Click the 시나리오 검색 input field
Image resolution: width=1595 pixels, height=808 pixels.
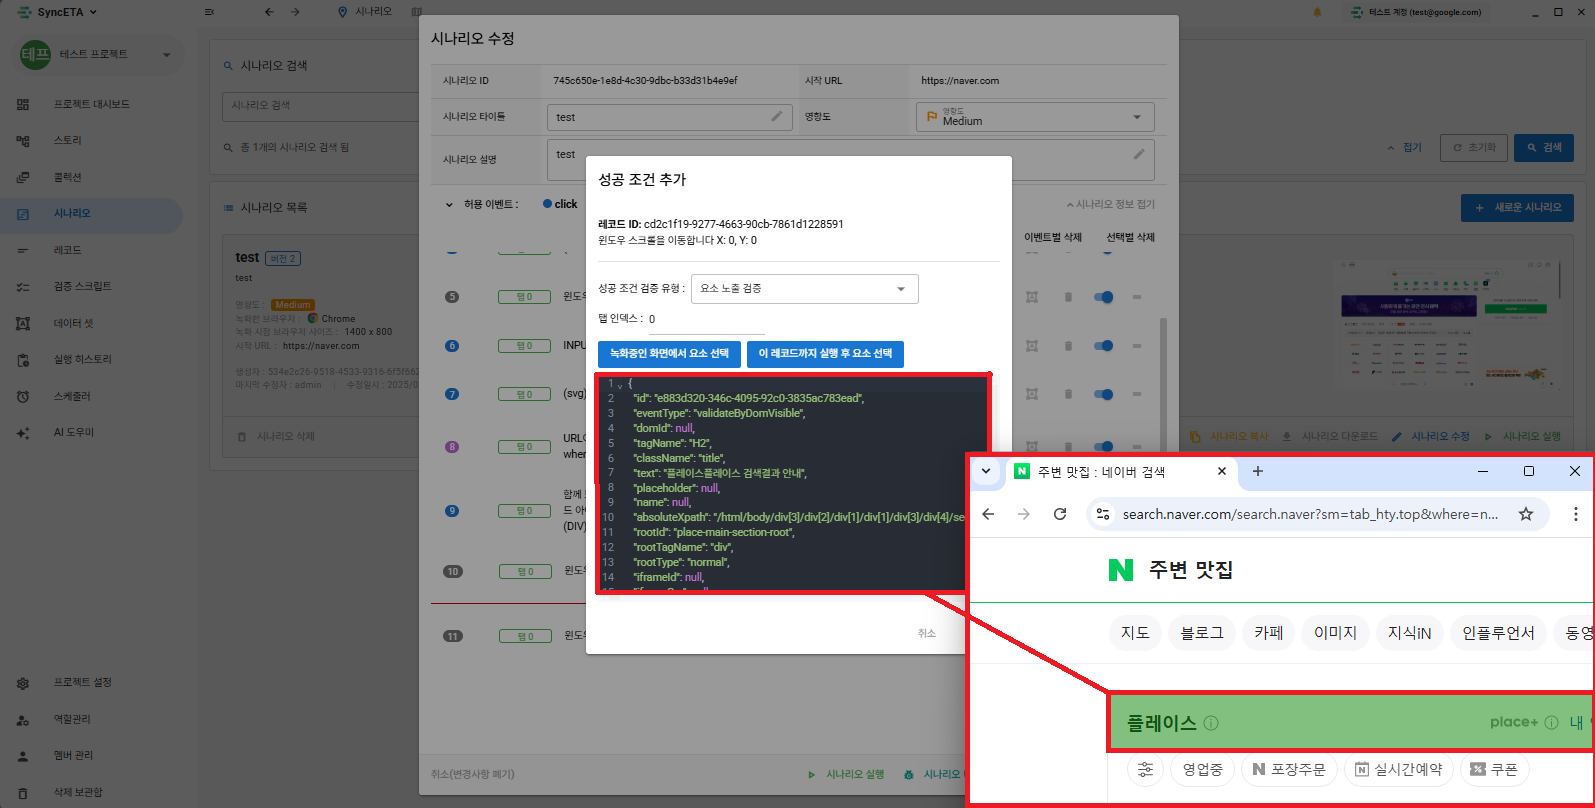coord(320,105)
